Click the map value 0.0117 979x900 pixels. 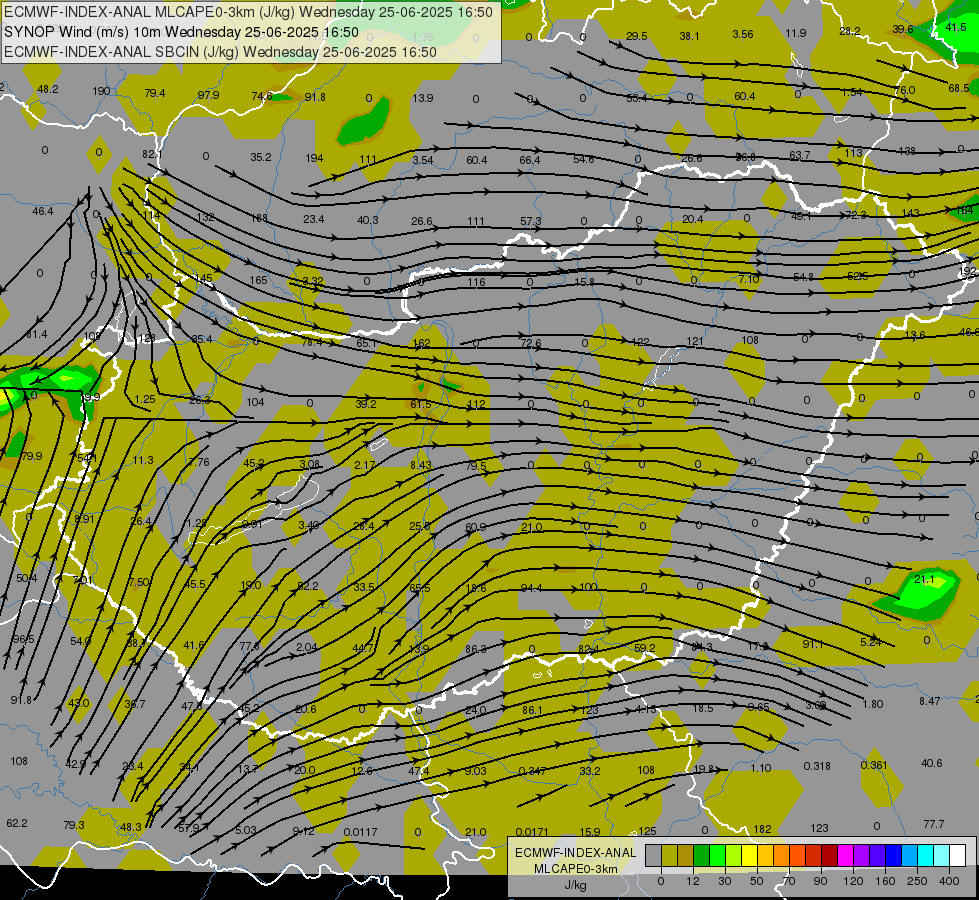pos(360,832)
